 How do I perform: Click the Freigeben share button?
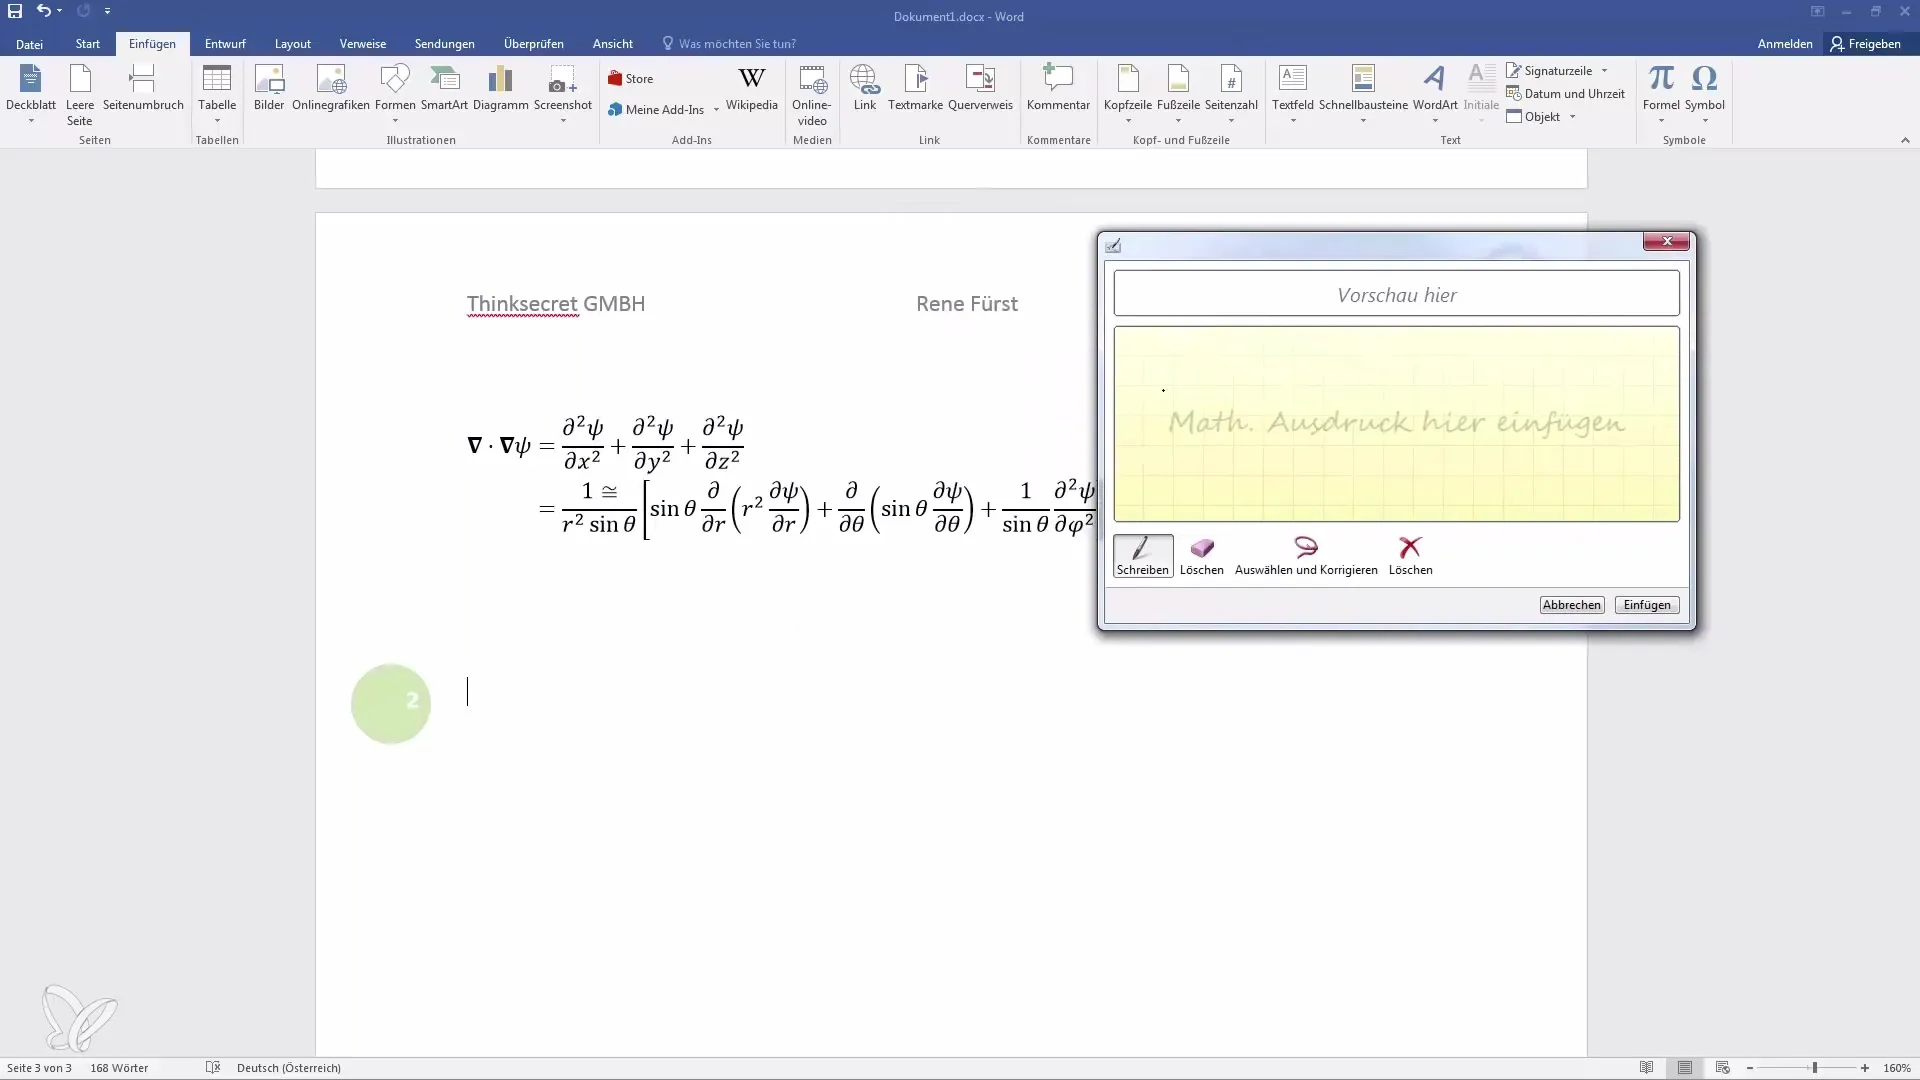pyautogui.click(x=1866, y=44)
